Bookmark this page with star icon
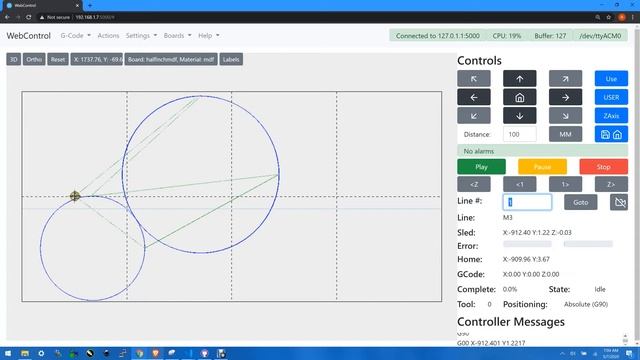The image size is (640, 360). (609, 17)
